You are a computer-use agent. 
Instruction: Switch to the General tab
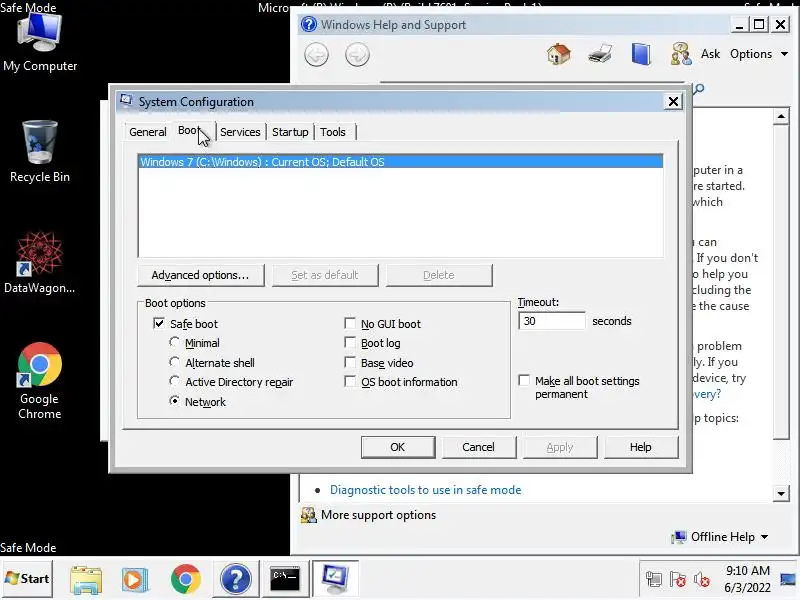tap(148, 132)
